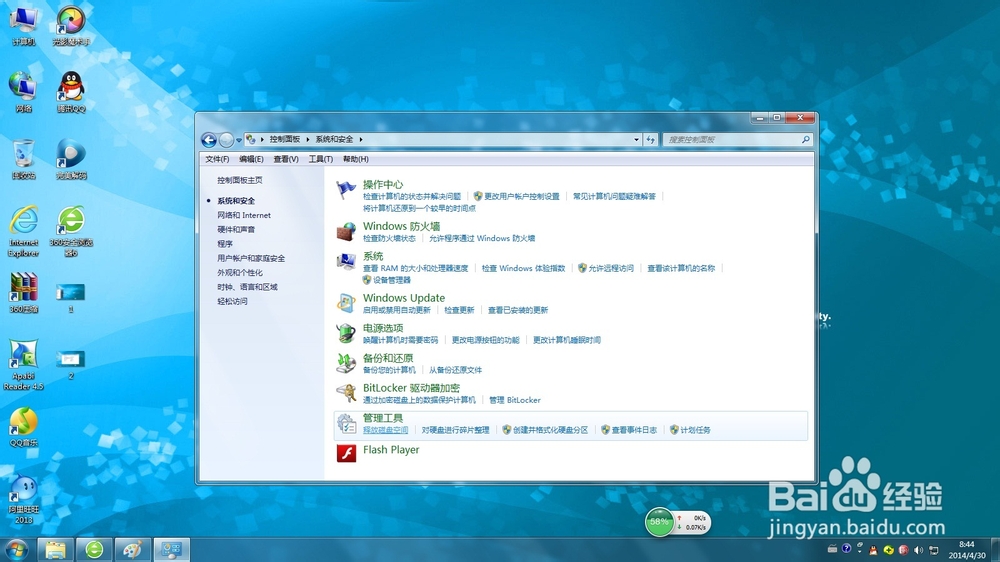Click the Administrative Tools (管理工具) gear icon

click(346, 424)
